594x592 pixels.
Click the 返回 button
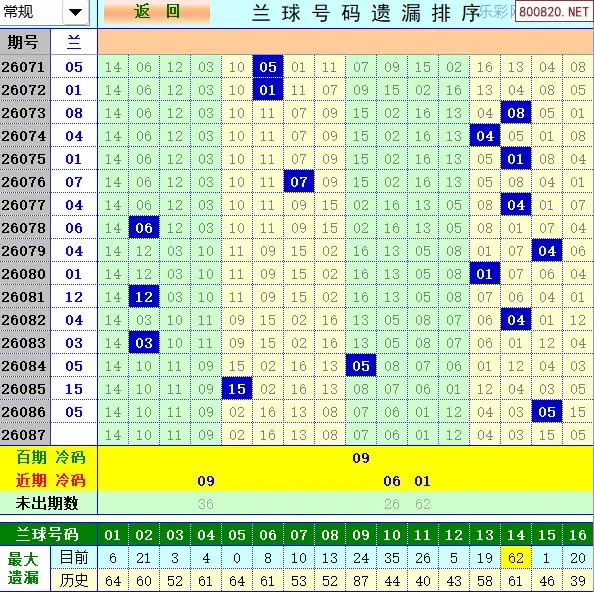pos(157,12)
